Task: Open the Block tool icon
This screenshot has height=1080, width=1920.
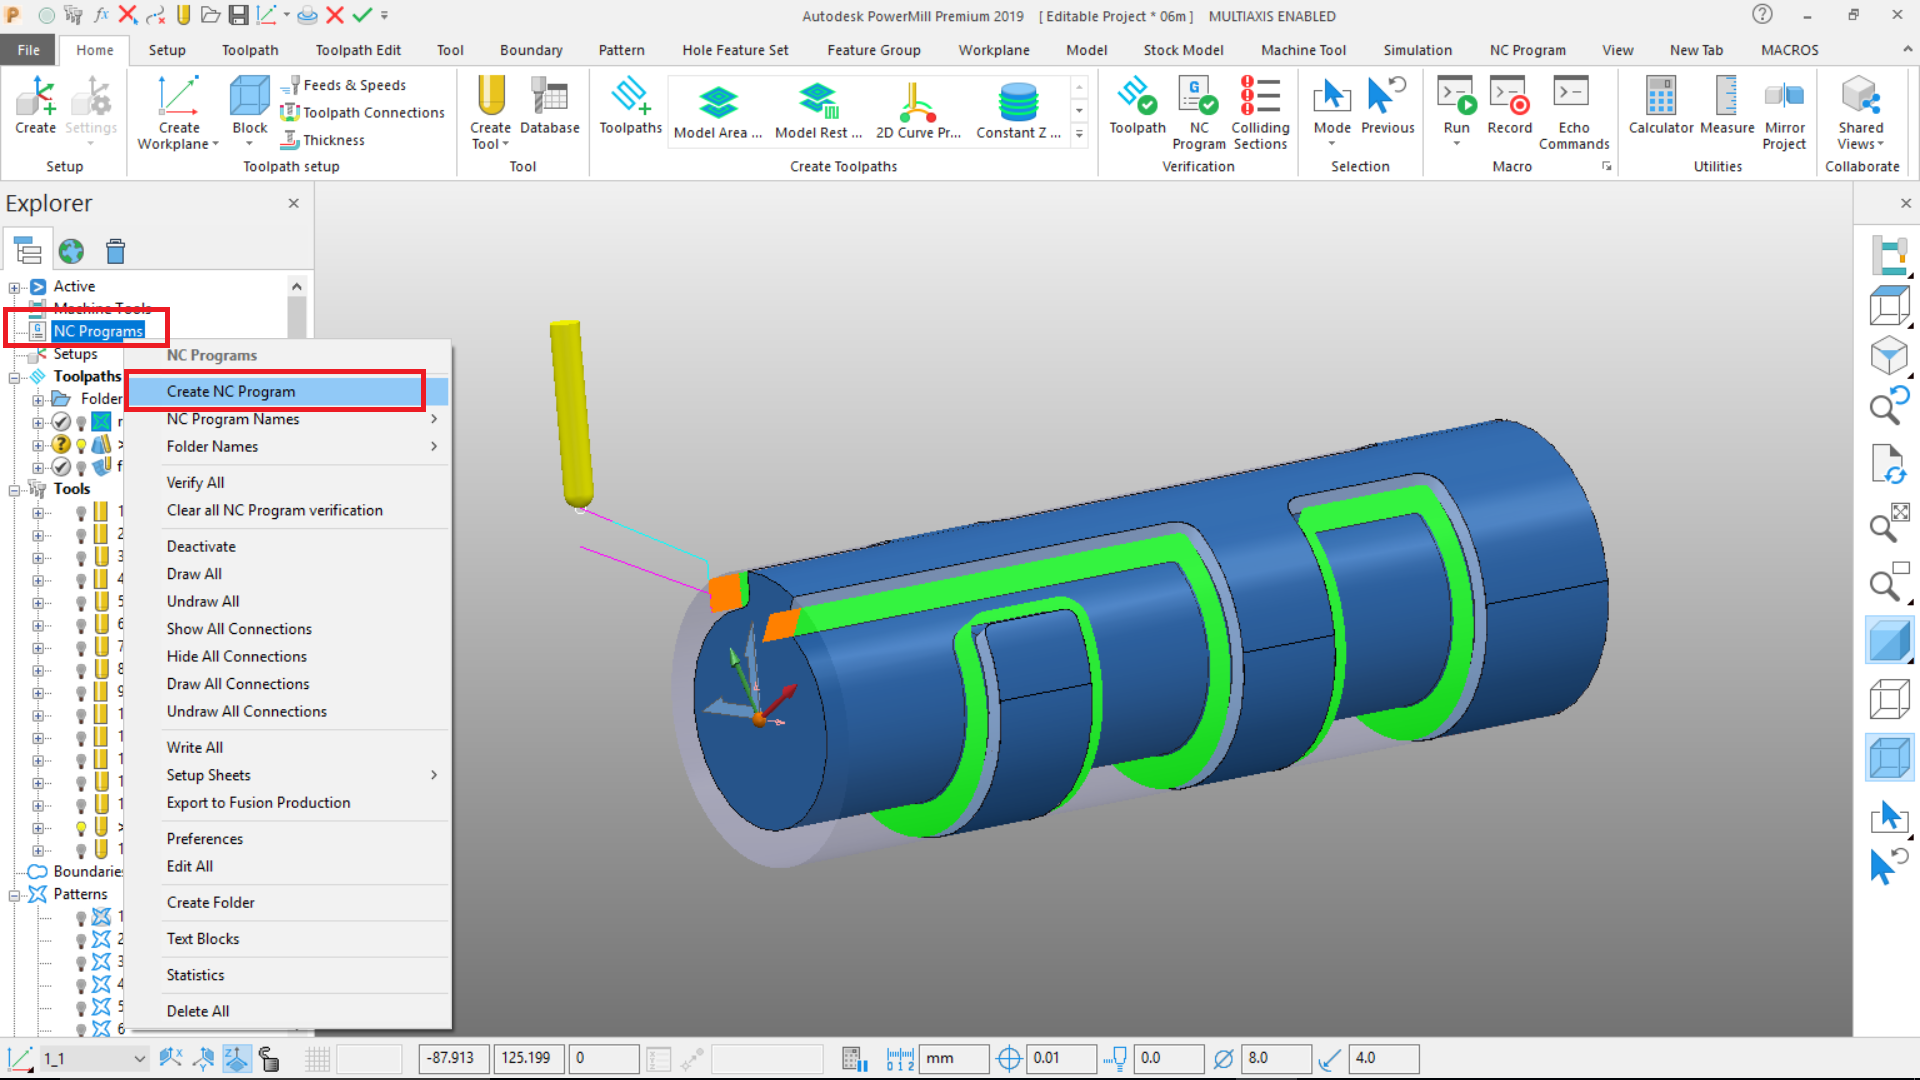Action: (x=249, y=97)
